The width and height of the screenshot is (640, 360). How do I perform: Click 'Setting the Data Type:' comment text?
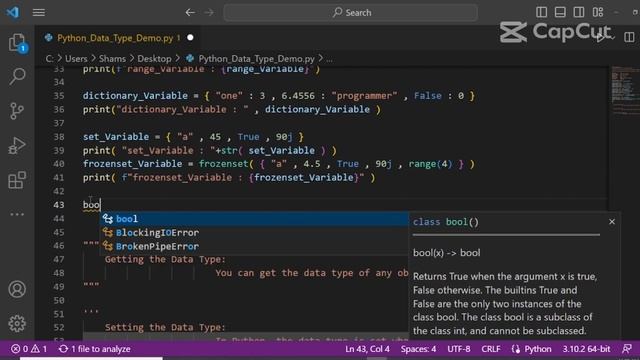pos(165,327)
